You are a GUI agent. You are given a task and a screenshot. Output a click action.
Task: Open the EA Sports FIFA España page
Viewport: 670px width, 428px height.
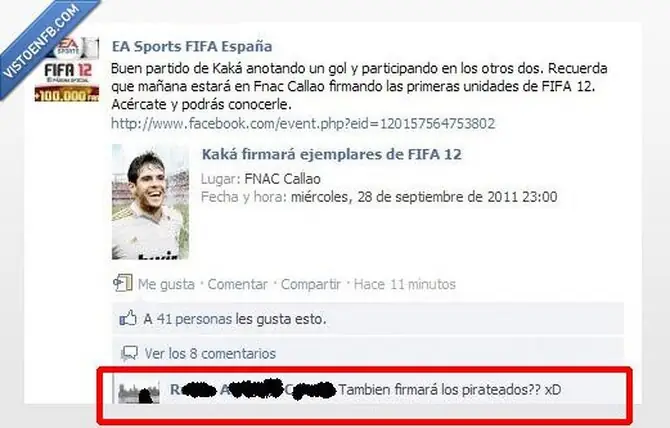tap(192, 46)
